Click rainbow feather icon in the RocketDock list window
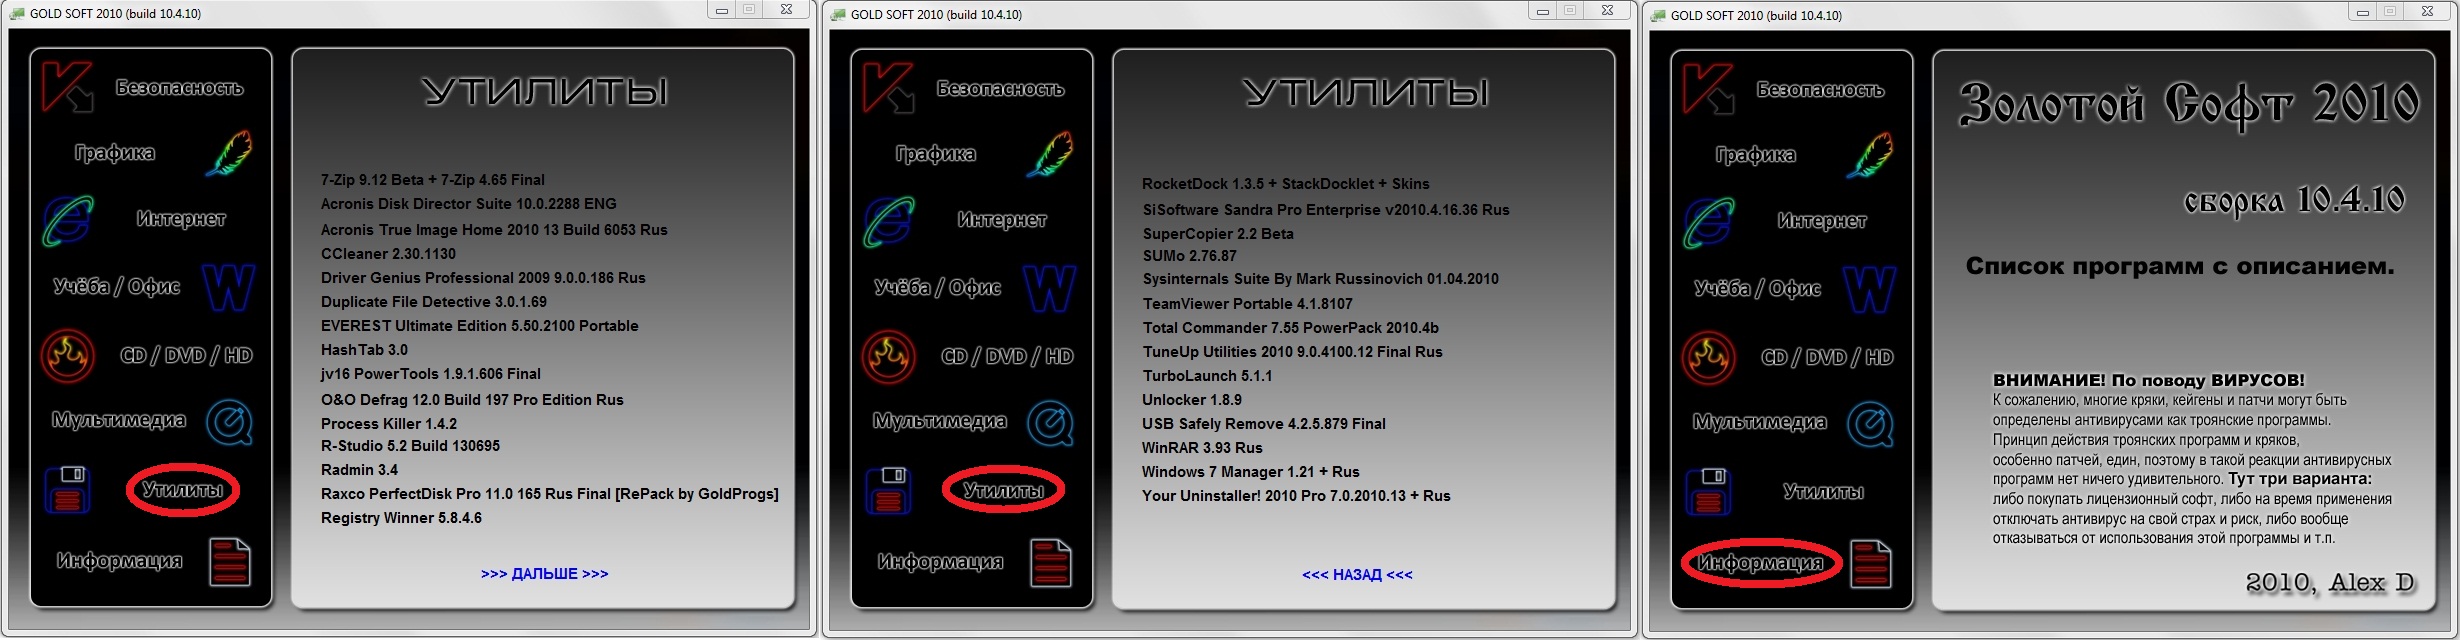The width and height of the screenshot is (2460, 640). click(1050, 153)
